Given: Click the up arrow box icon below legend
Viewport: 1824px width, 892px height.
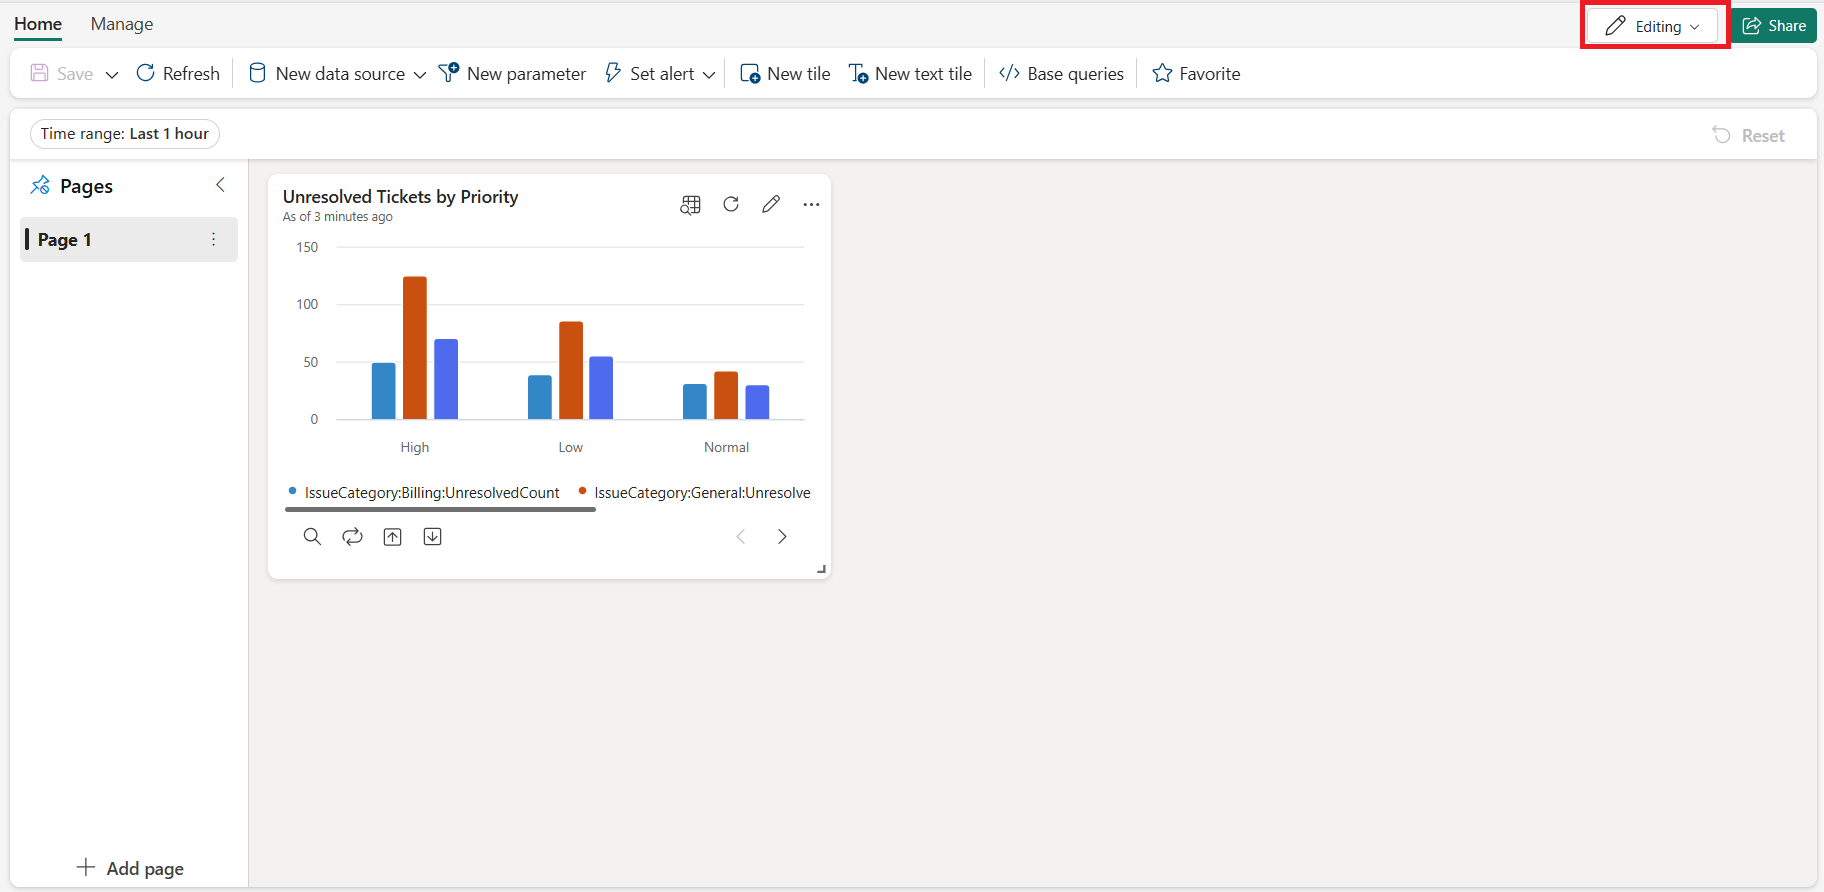Looking at the screenshot, I should tap(392, 537).
